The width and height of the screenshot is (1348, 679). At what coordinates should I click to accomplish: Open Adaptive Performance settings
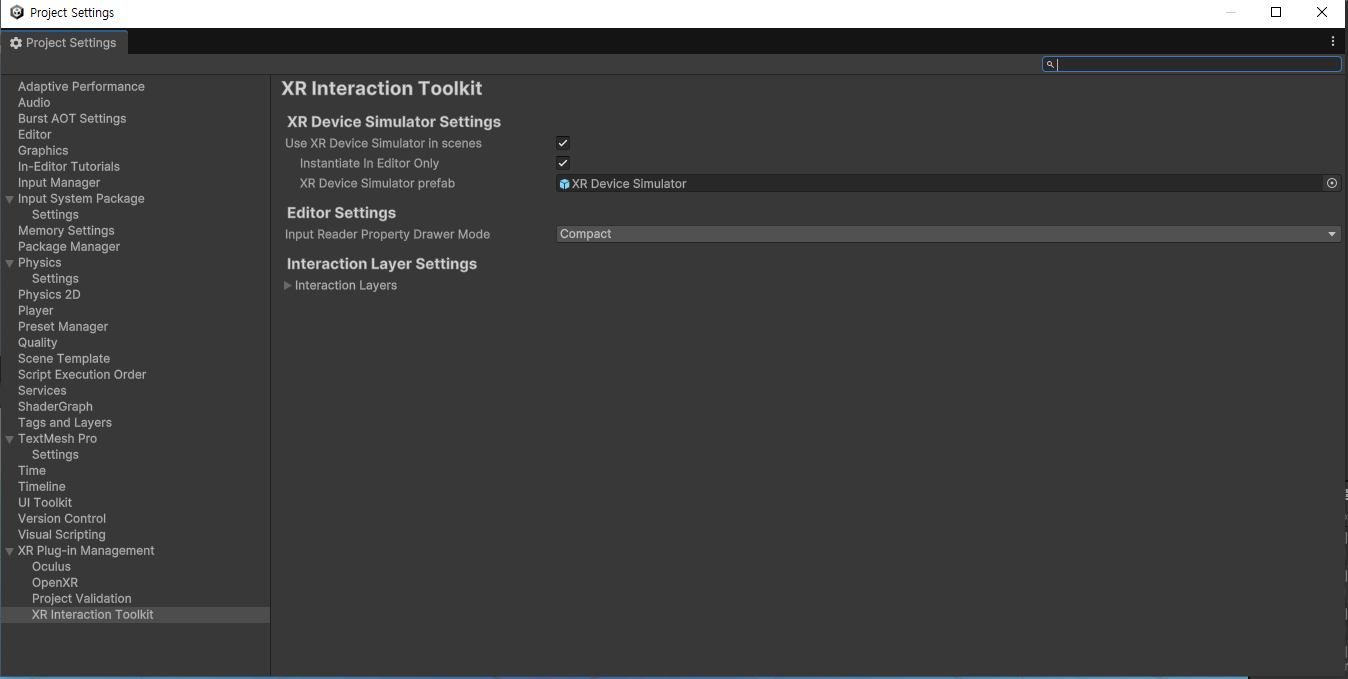coord(81,87)
